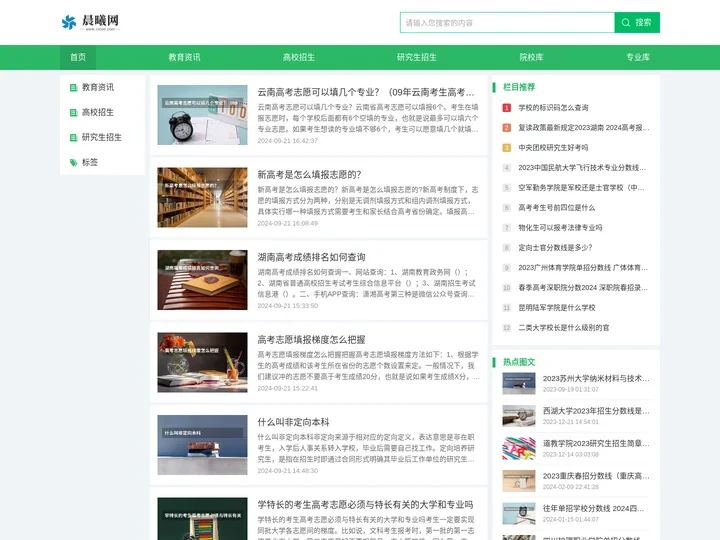Open 高校招生 text link in left sidebar
The image size is (720, 540).
98,112
